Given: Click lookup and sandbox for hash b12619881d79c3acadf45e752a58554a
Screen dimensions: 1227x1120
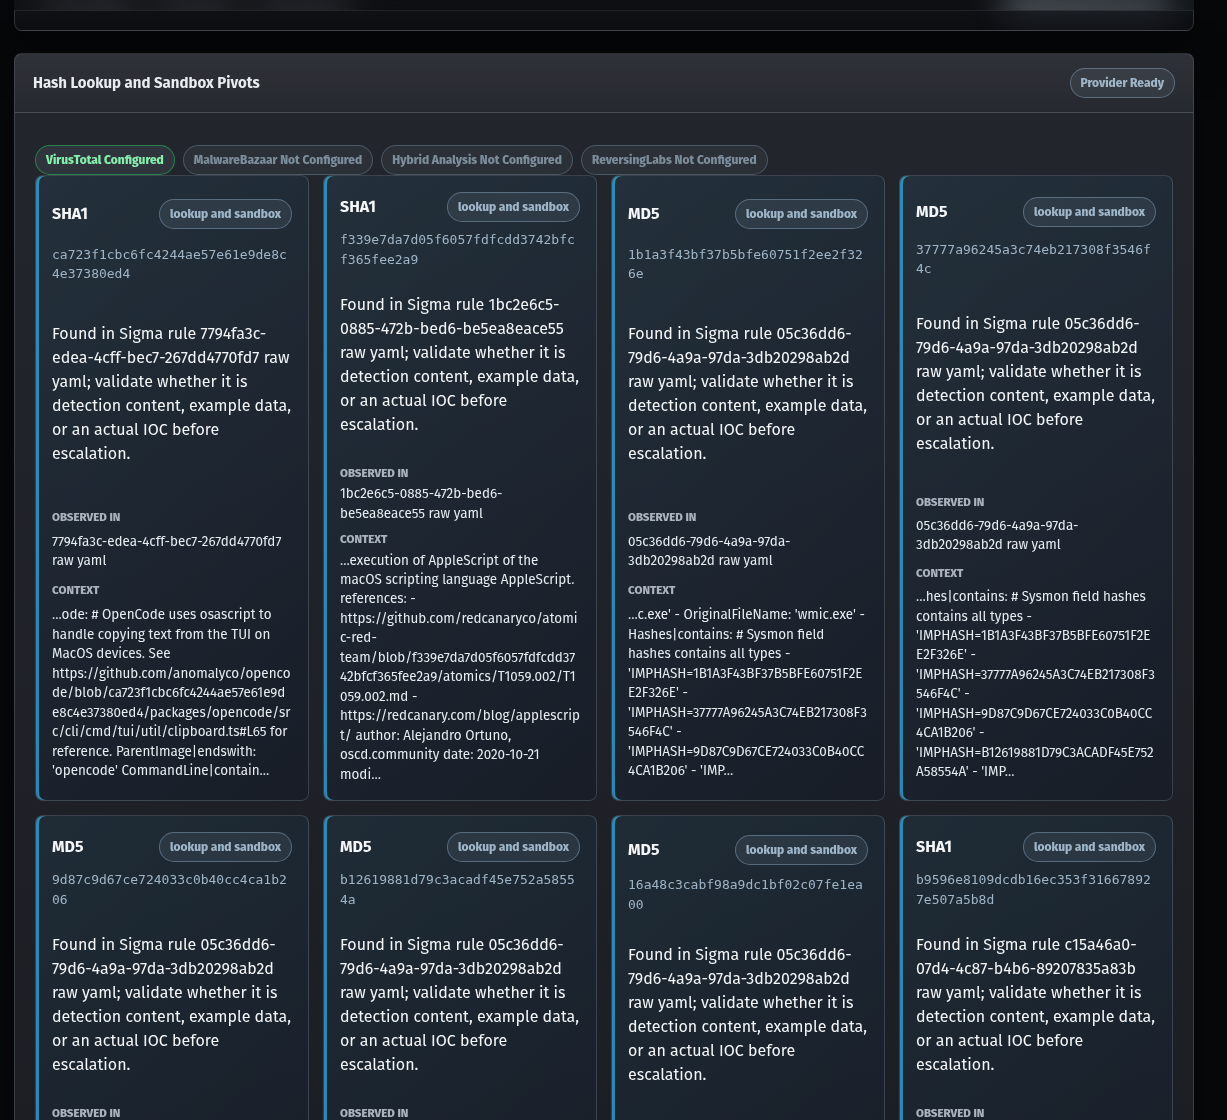Looking at the screenshot, I should point(513,847).
